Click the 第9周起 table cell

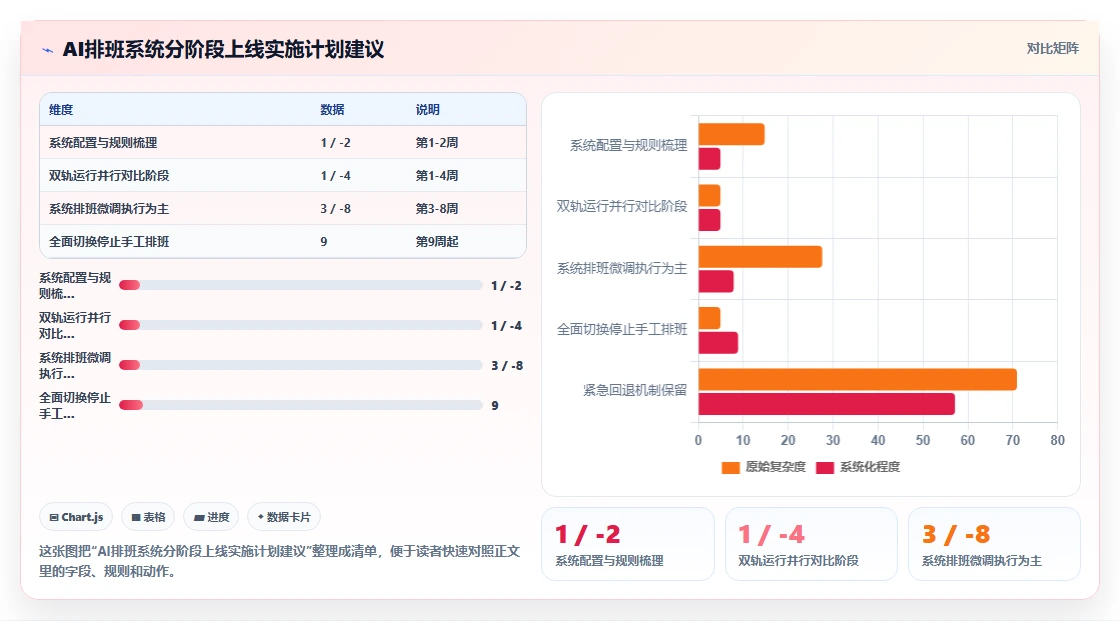tap(436, 242)
